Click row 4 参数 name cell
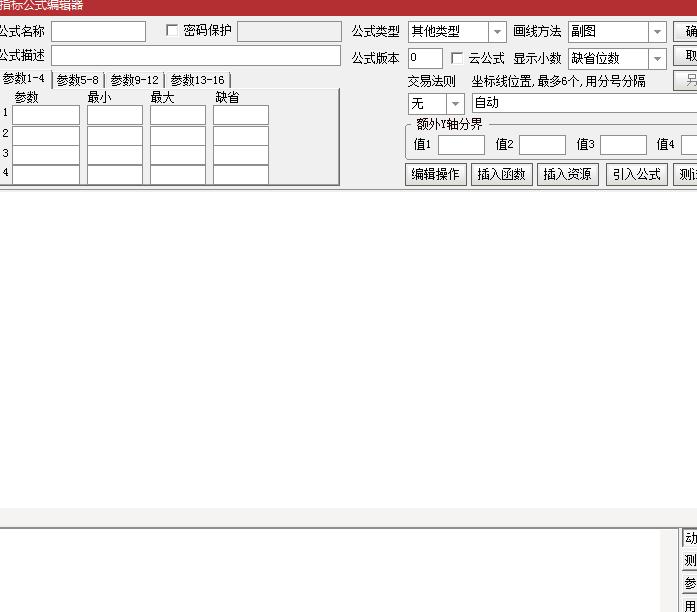The height and width of the screenshot is (612, 697). coord(46,174)
